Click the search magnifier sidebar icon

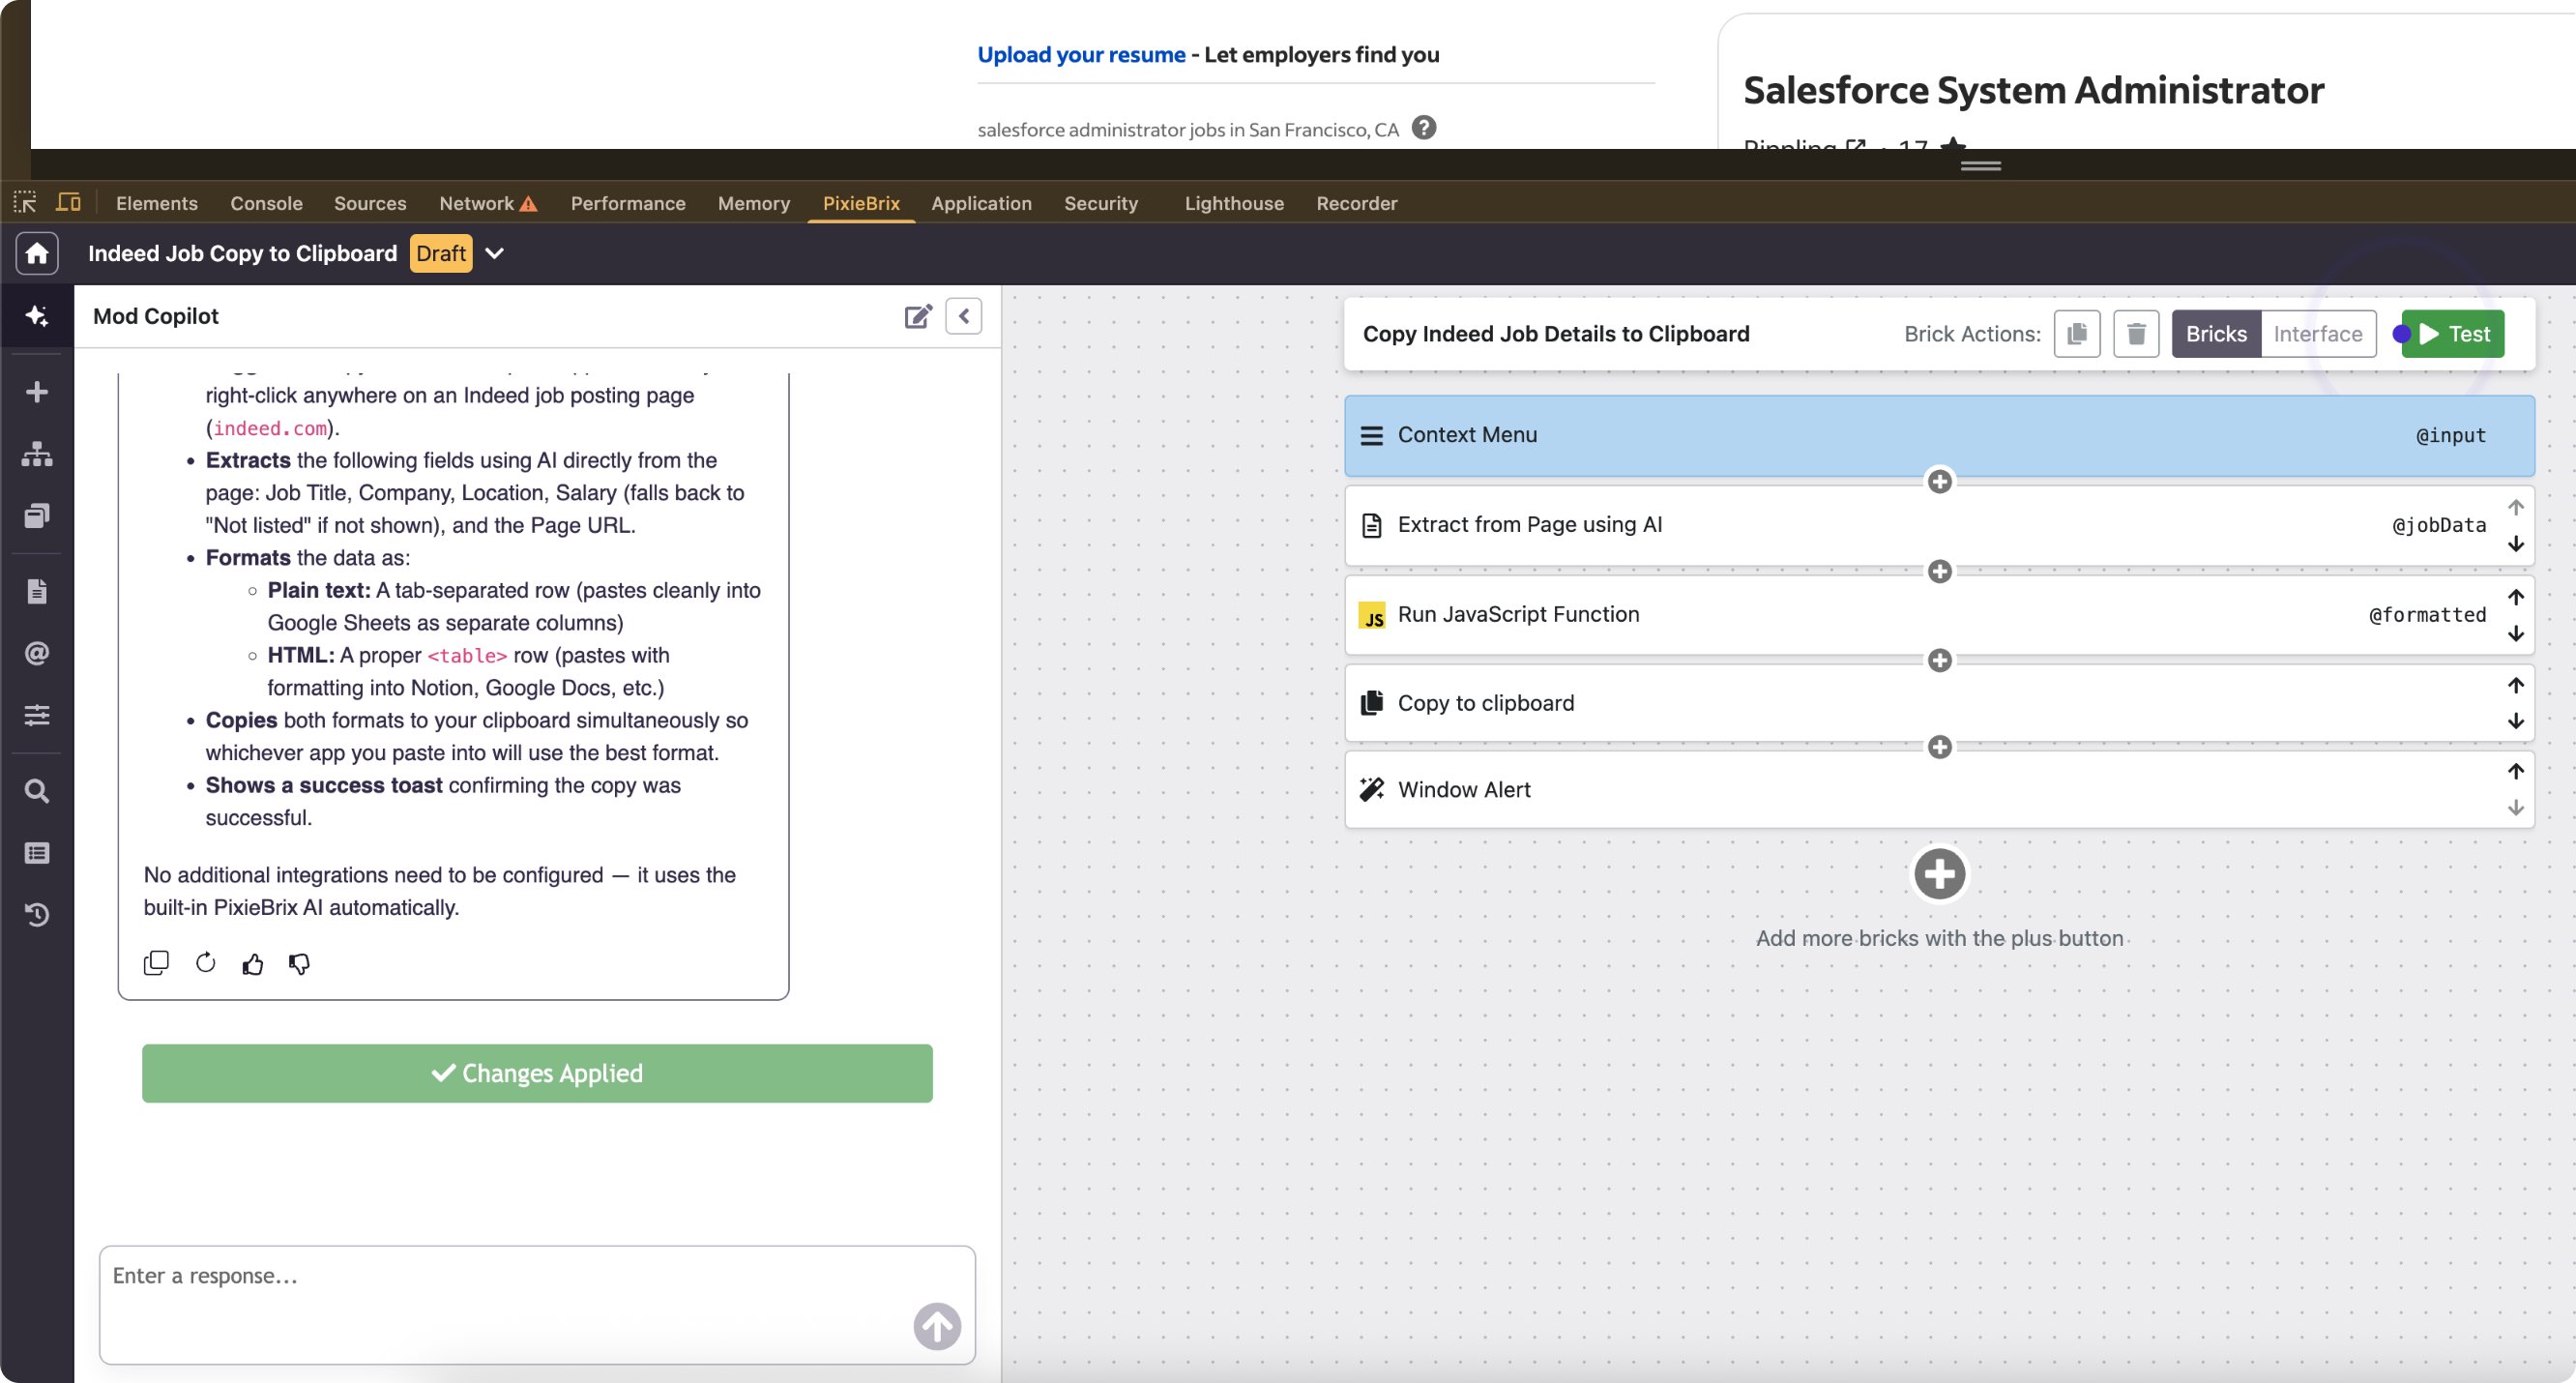tap(37, 791)
